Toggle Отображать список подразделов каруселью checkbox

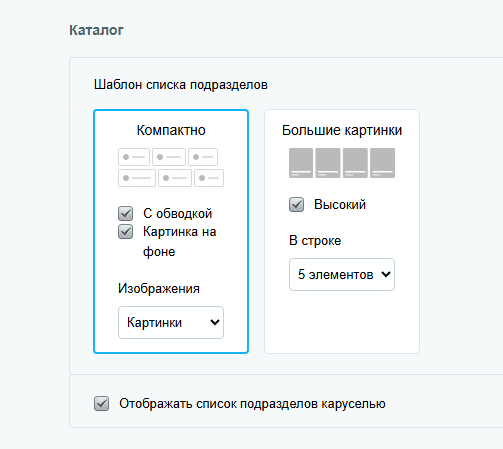(101, 404)
